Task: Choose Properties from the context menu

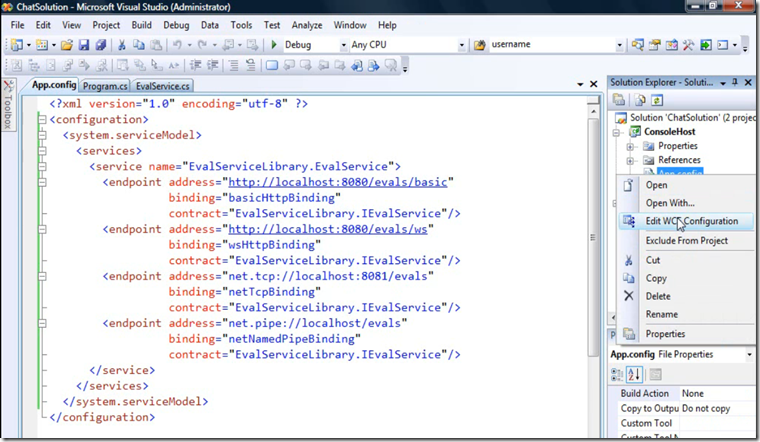Action: click(665, 333)
